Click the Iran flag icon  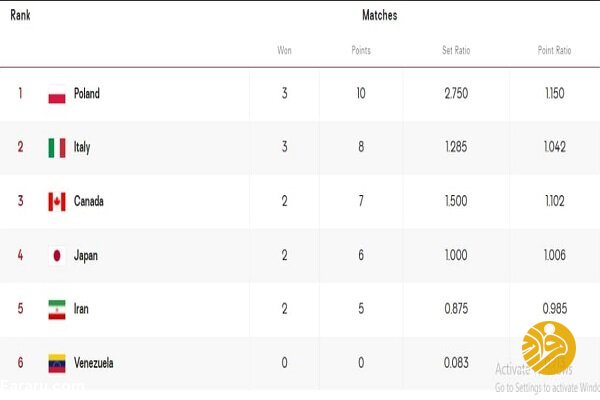click(x=57, y=309)
